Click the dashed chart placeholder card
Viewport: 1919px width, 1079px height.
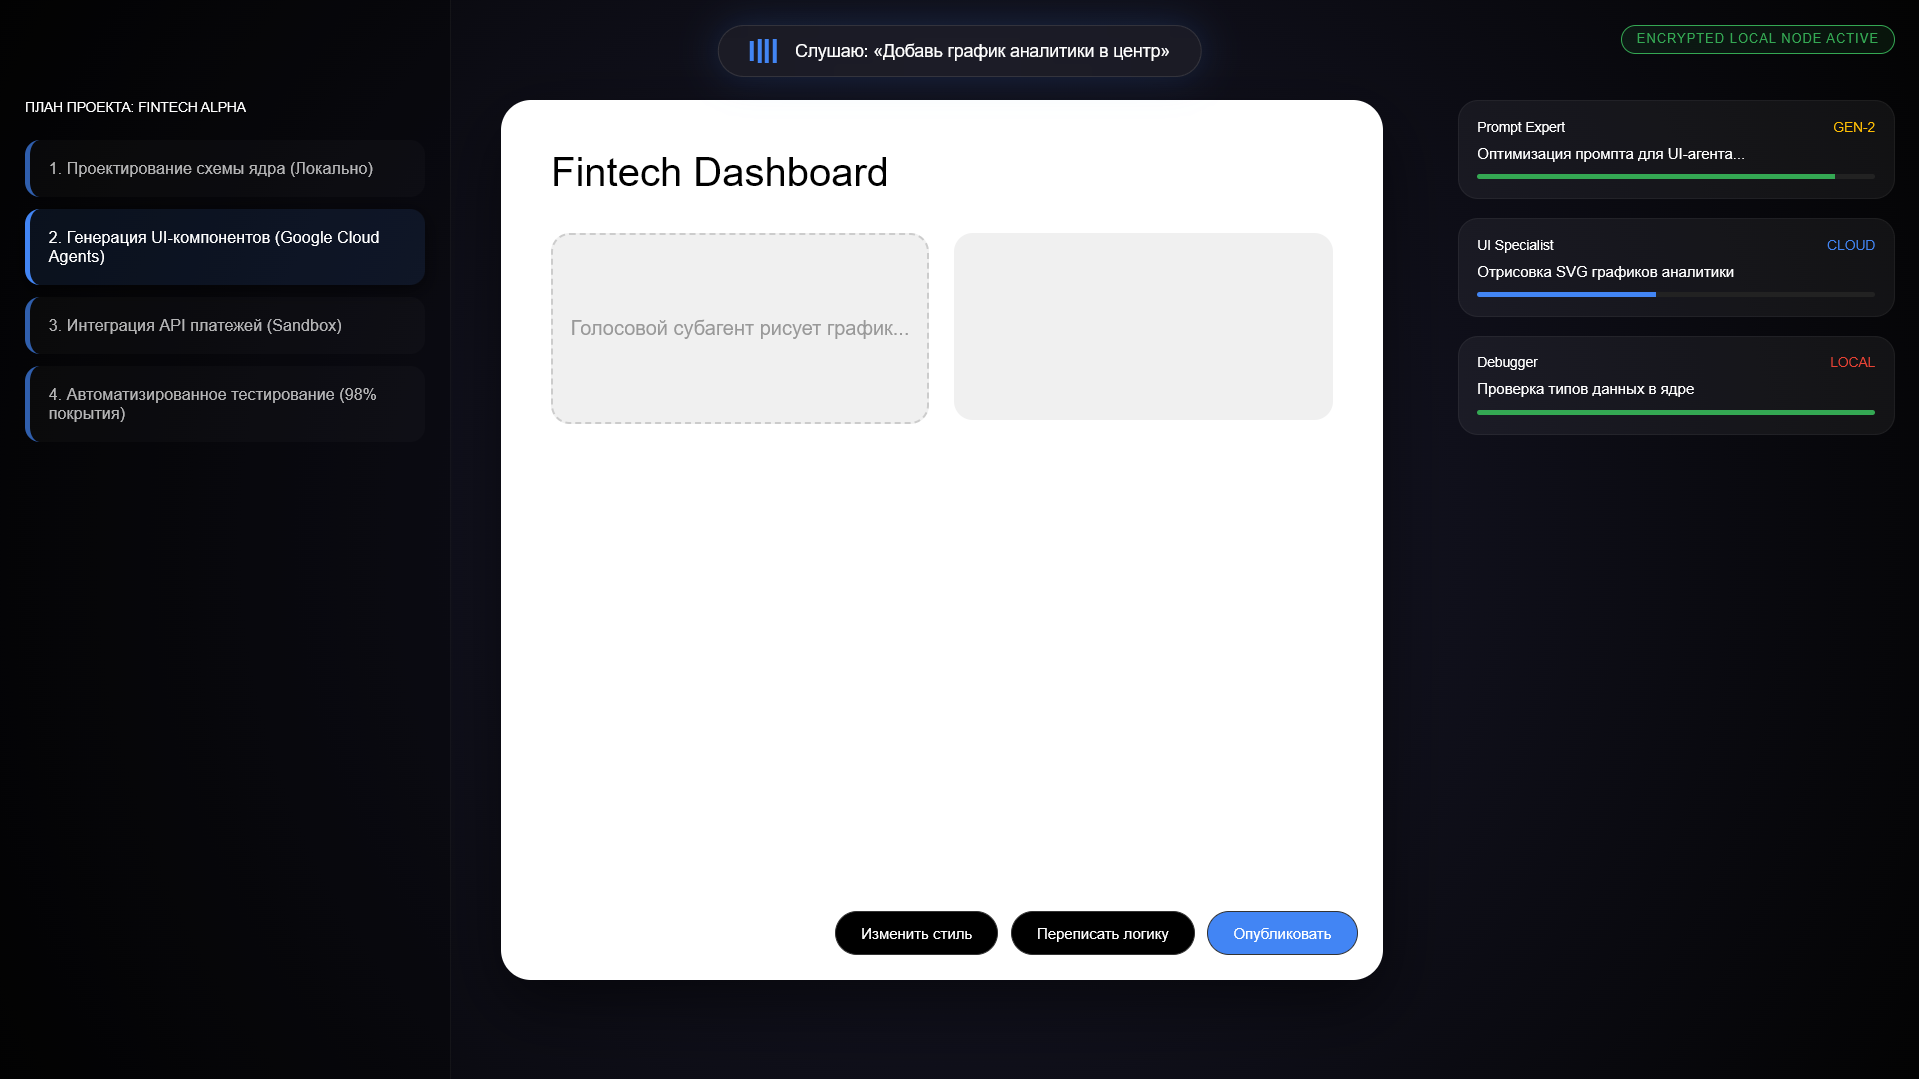click(740, 328)
